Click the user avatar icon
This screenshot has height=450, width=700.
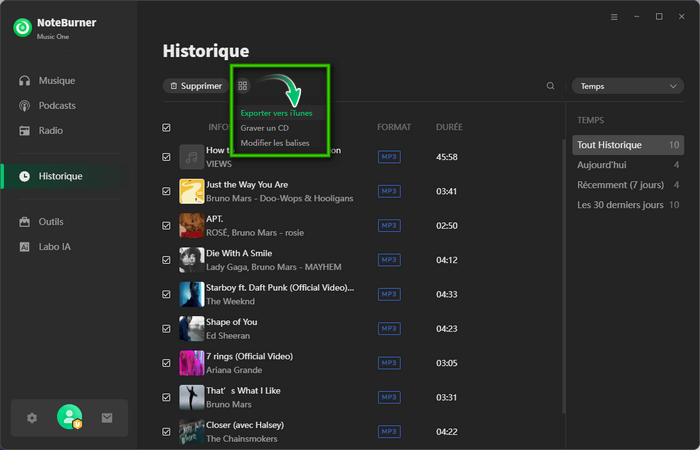click(x=70, y=418)
